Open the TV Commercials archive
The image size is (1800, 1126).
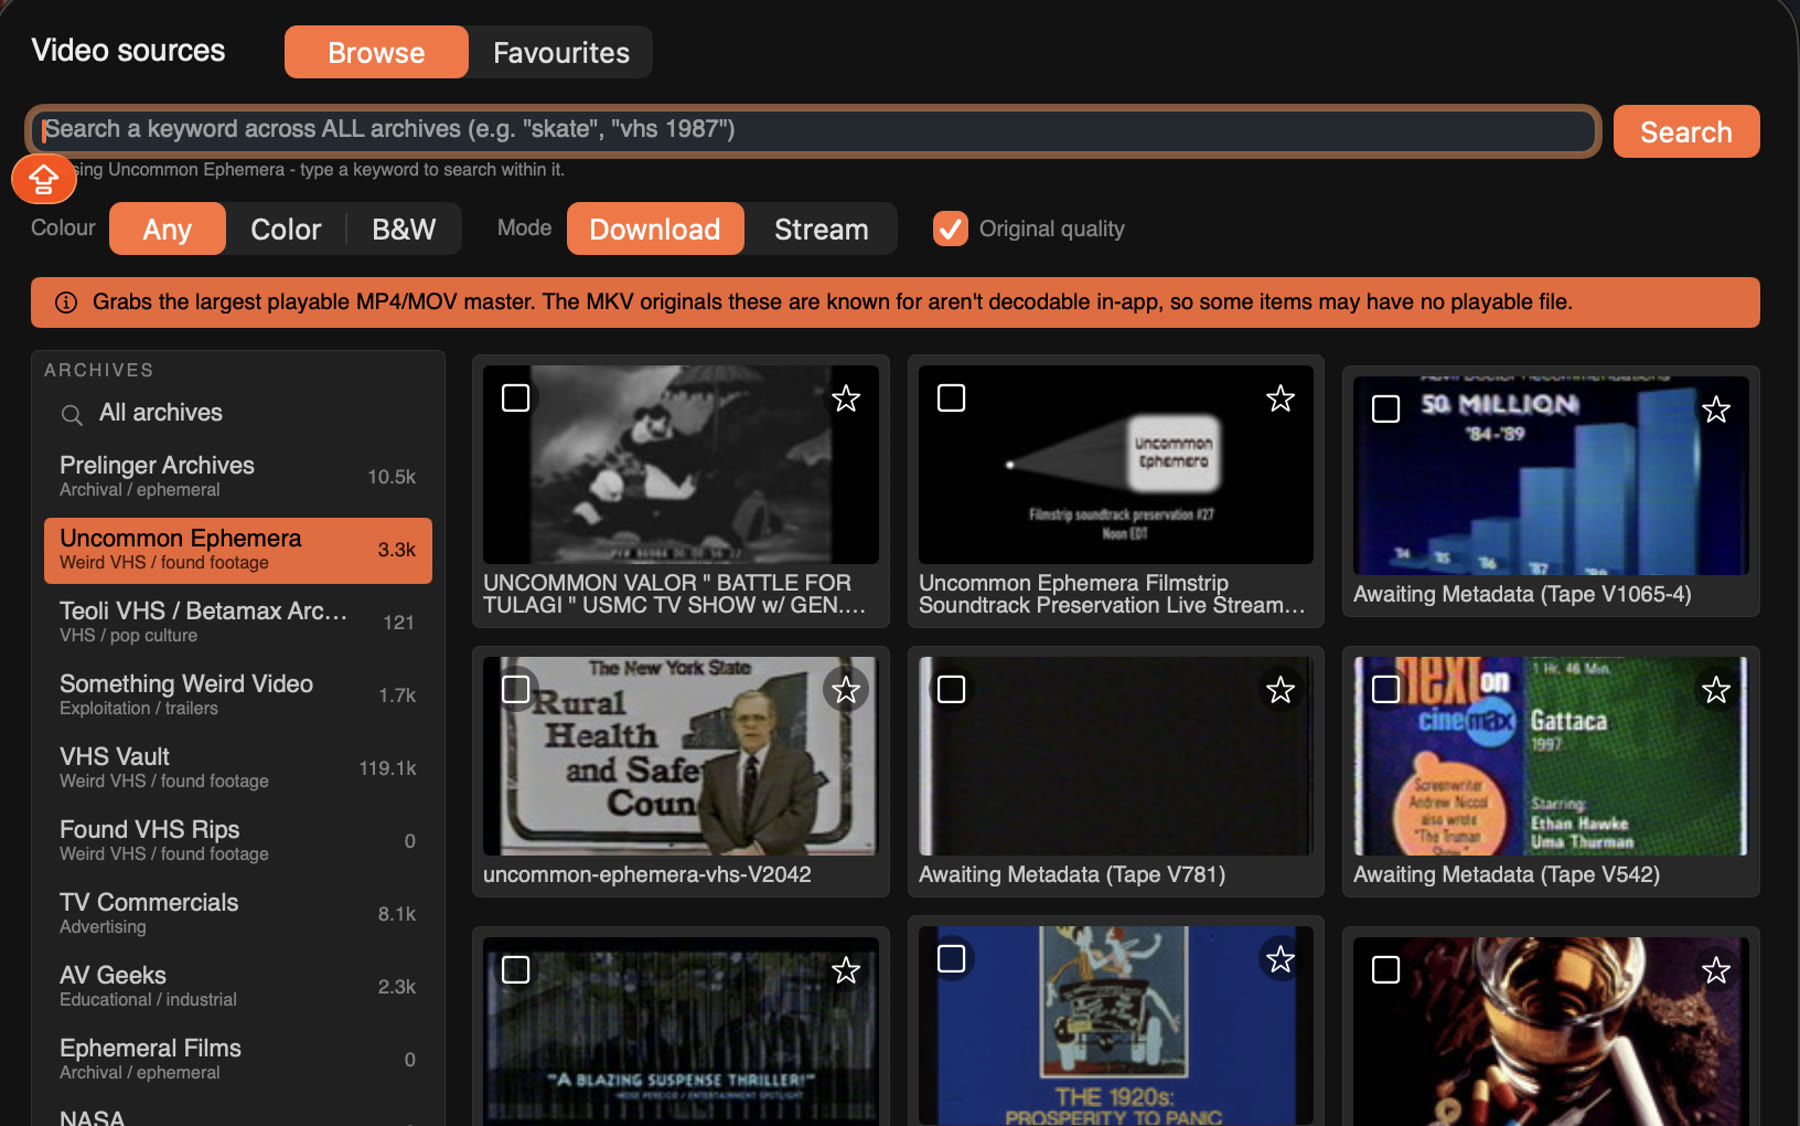coord(238,914)
